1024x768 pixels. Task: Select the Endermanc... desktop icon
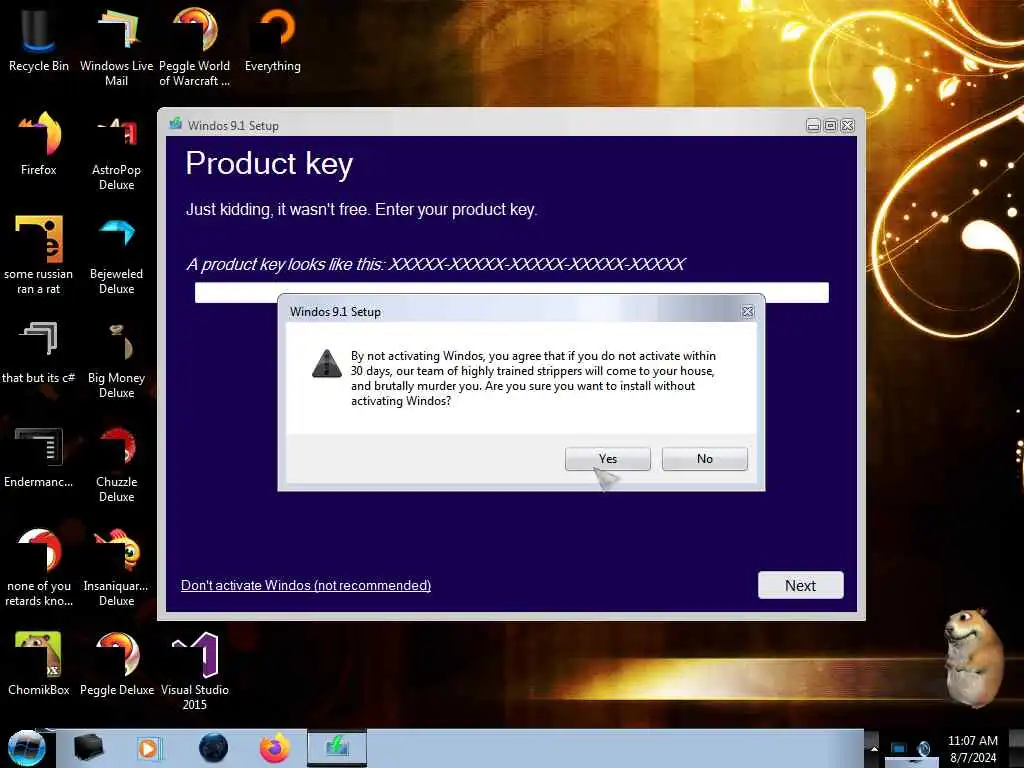pos(39,457)
